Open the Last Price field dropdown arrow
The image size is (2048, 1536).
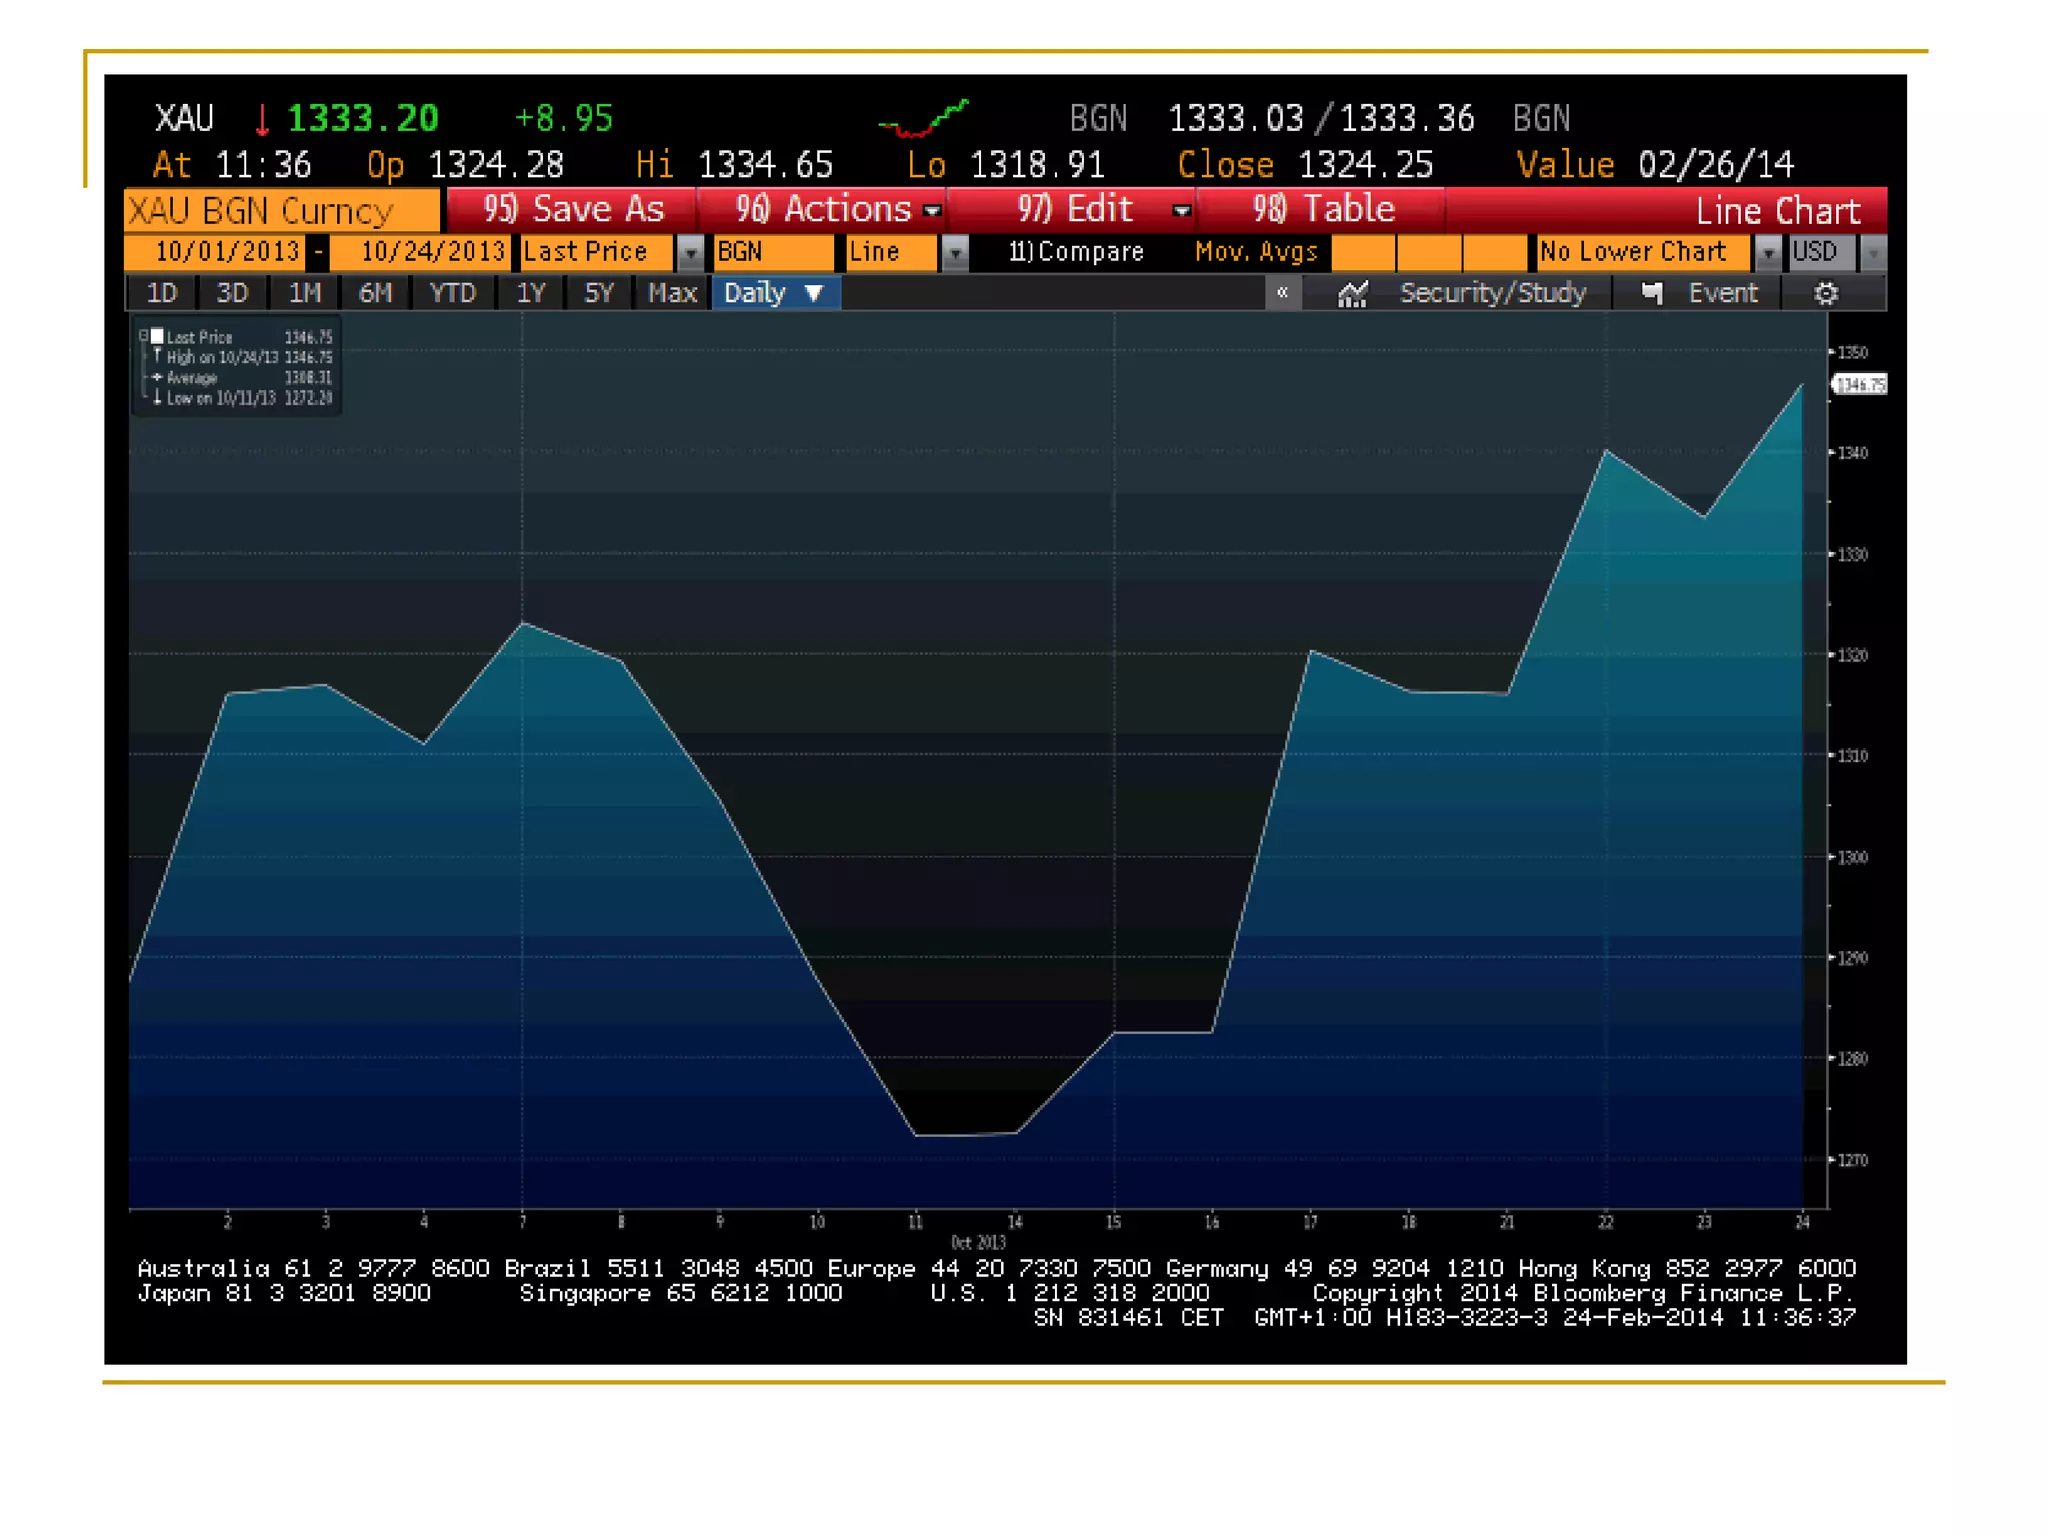(x=690, y=253)
